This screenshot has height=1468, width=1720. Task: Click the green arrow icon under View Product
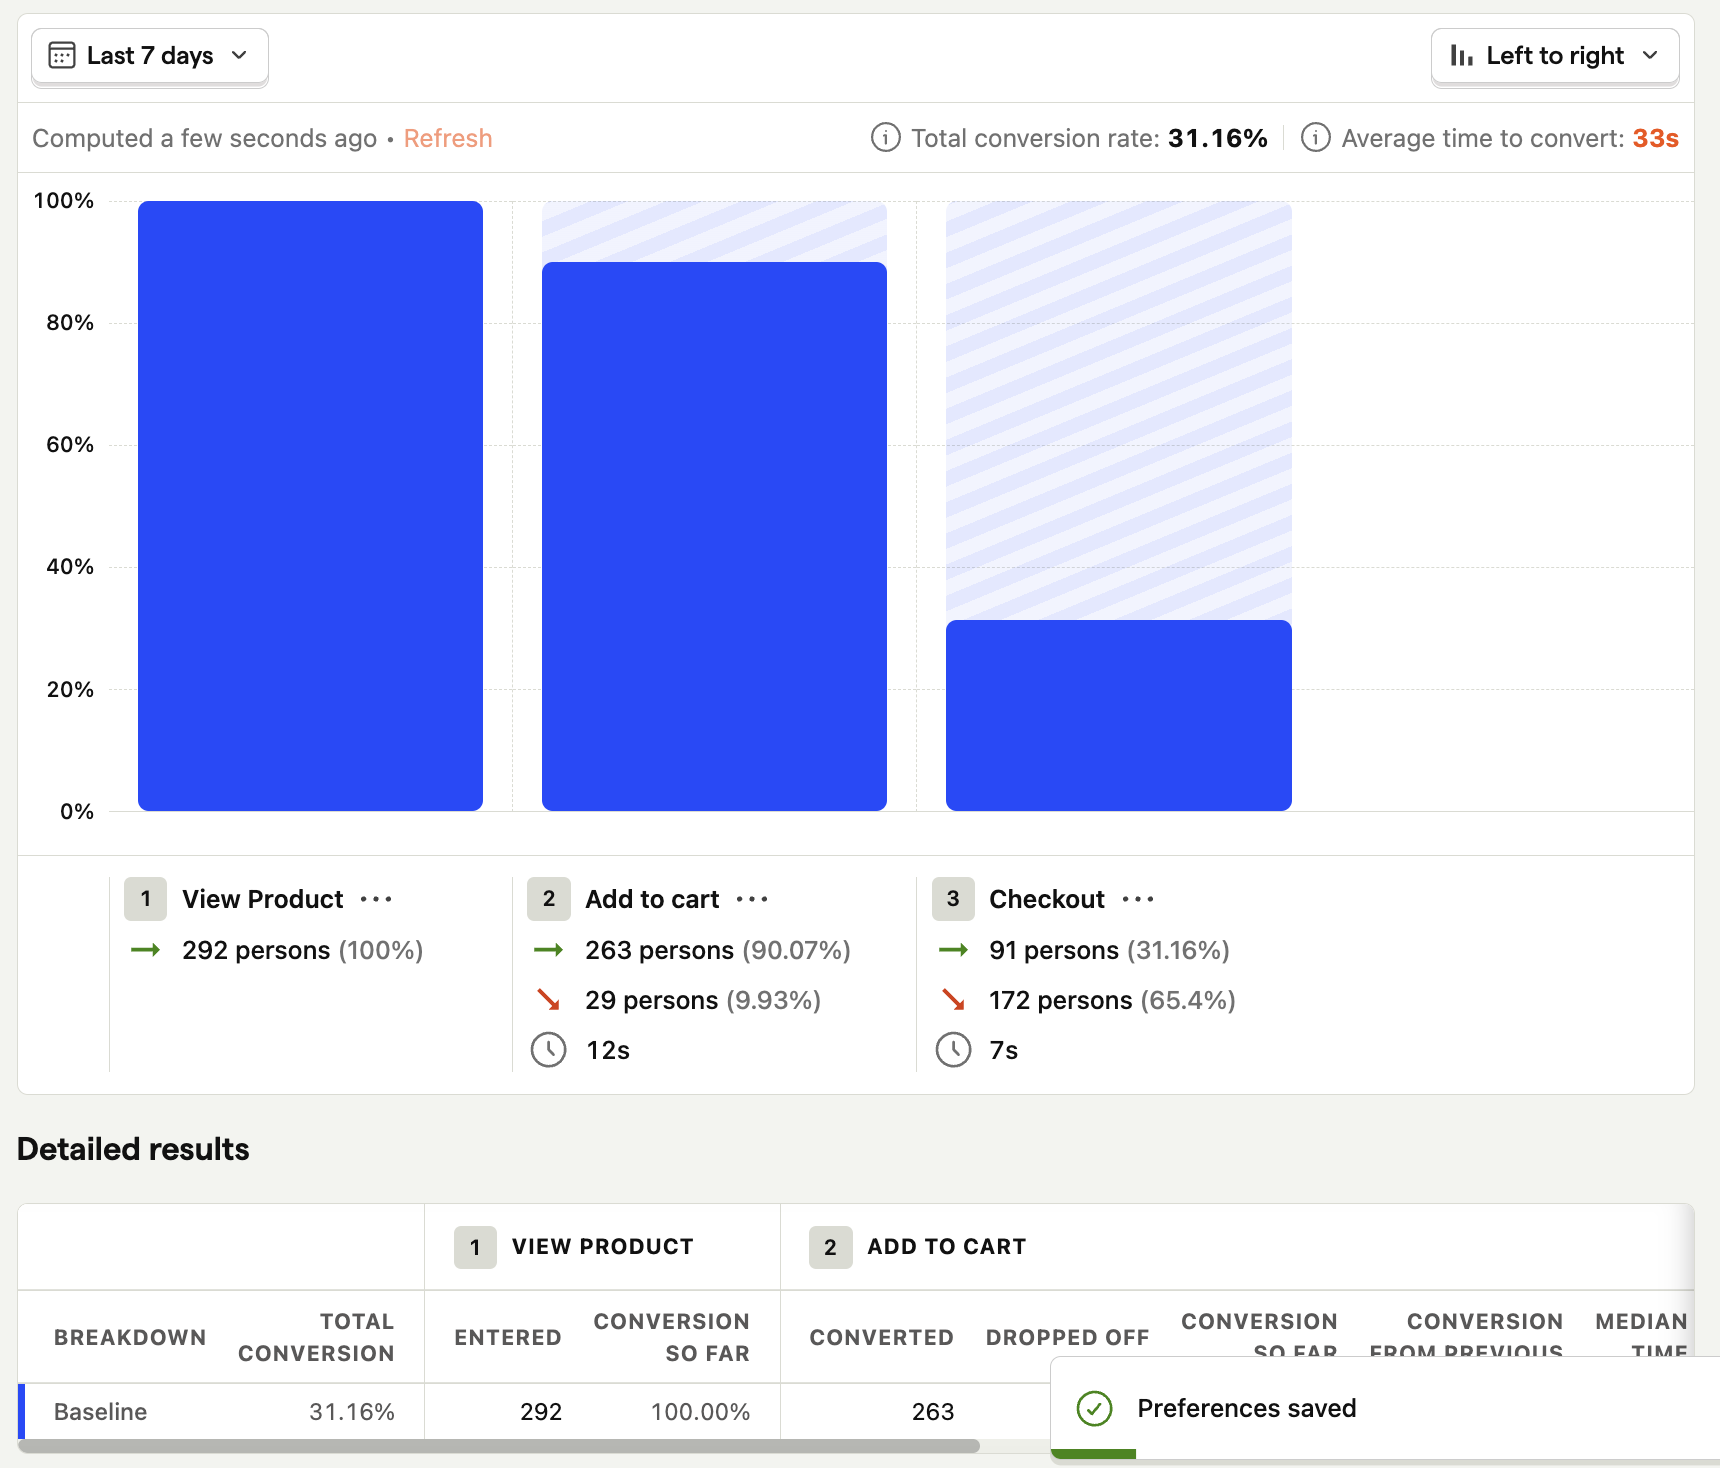click(x=146, y=950)
